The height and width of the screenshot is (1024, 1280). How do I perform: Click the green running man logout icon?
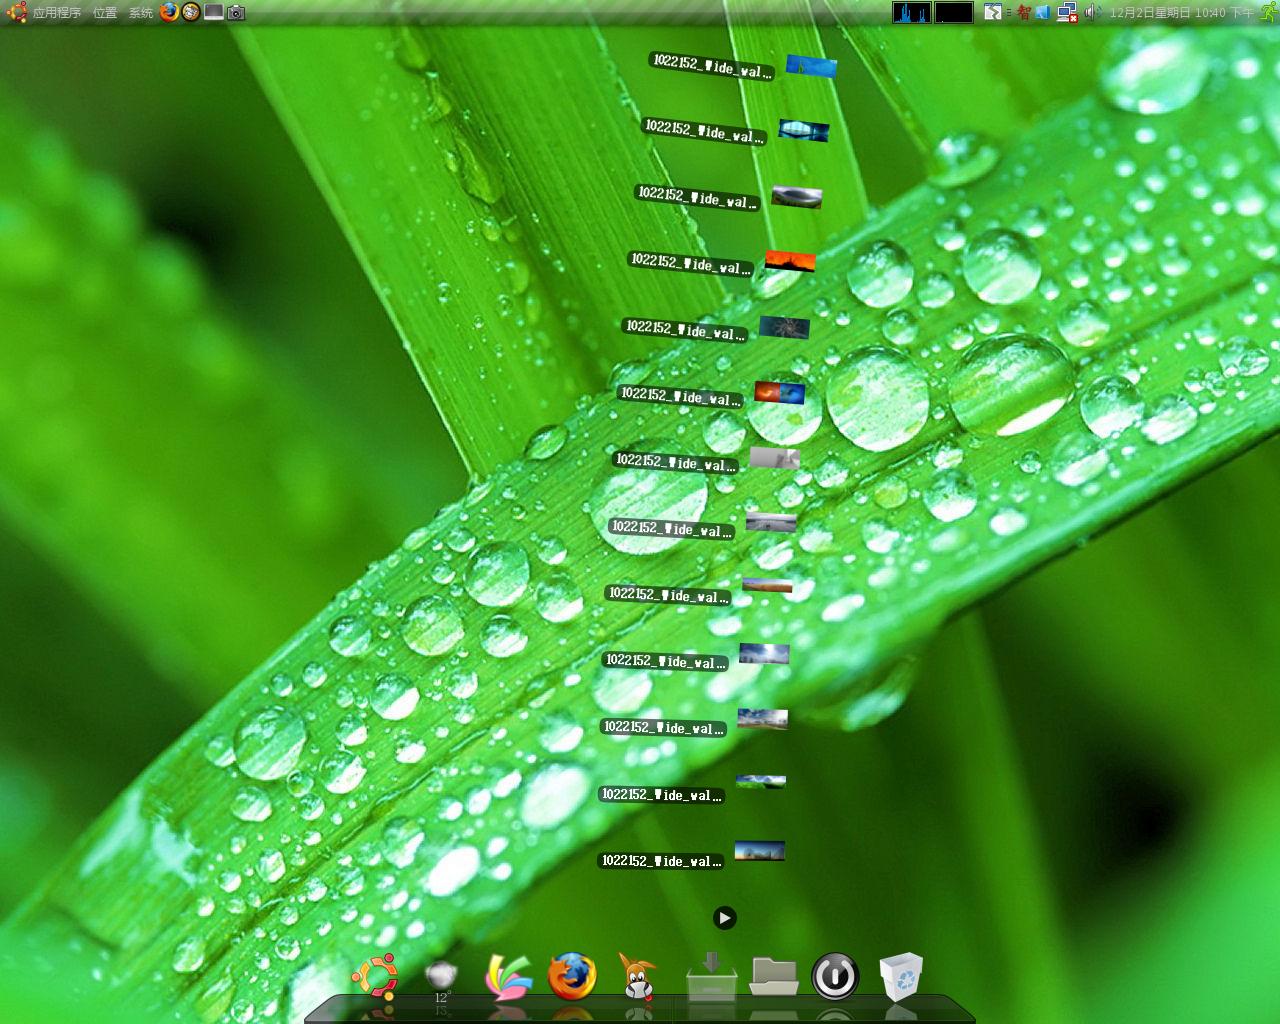tap(1267, 12)
